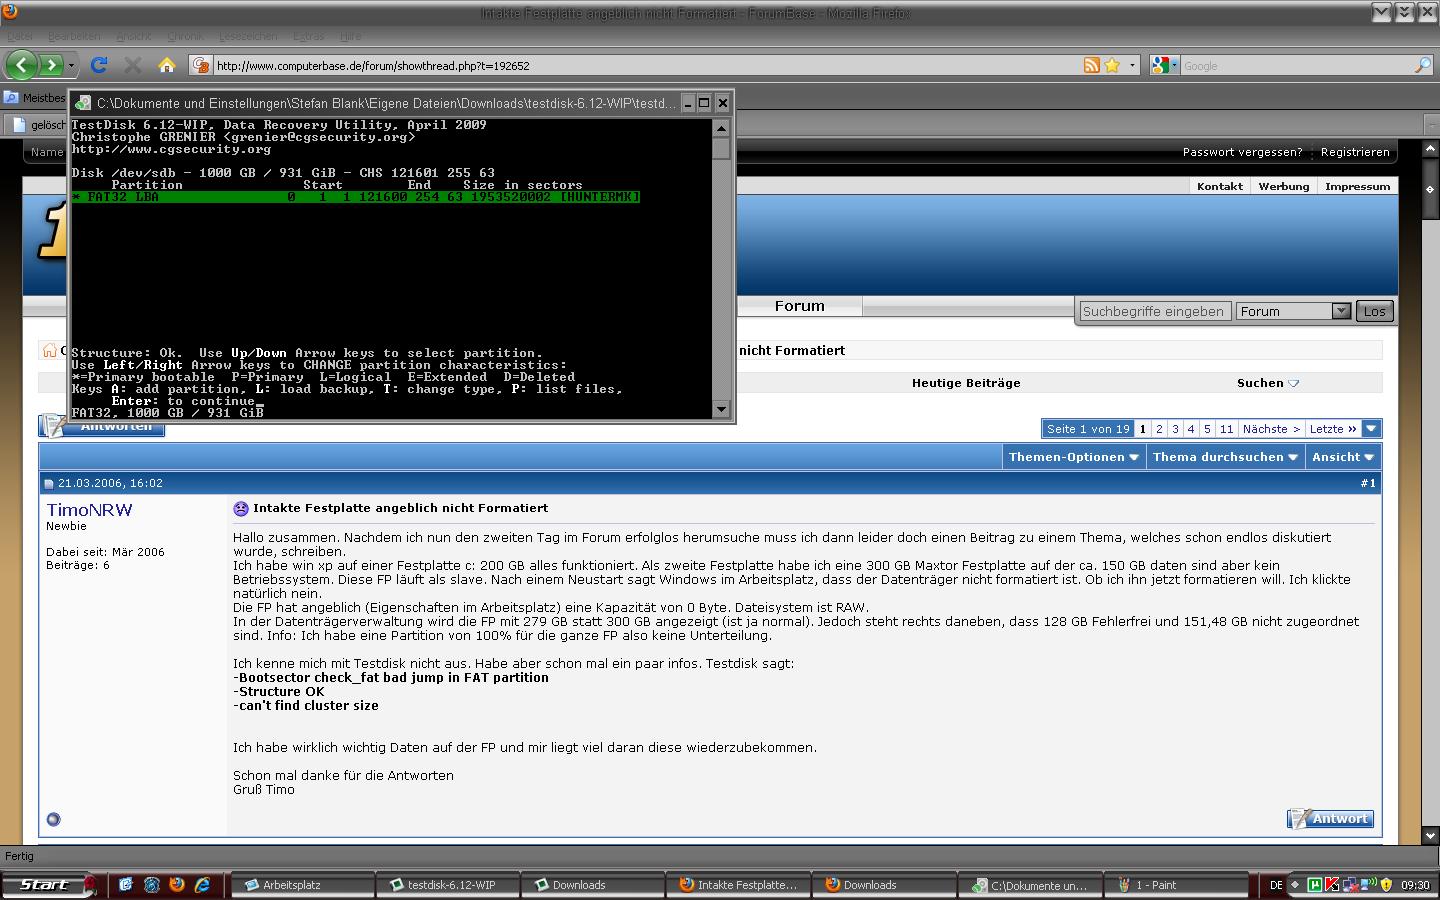This screenshot has height=900, width=1440.
Task: Open the page navigation jump dropdown arrow
Action: pos(1371,429)
